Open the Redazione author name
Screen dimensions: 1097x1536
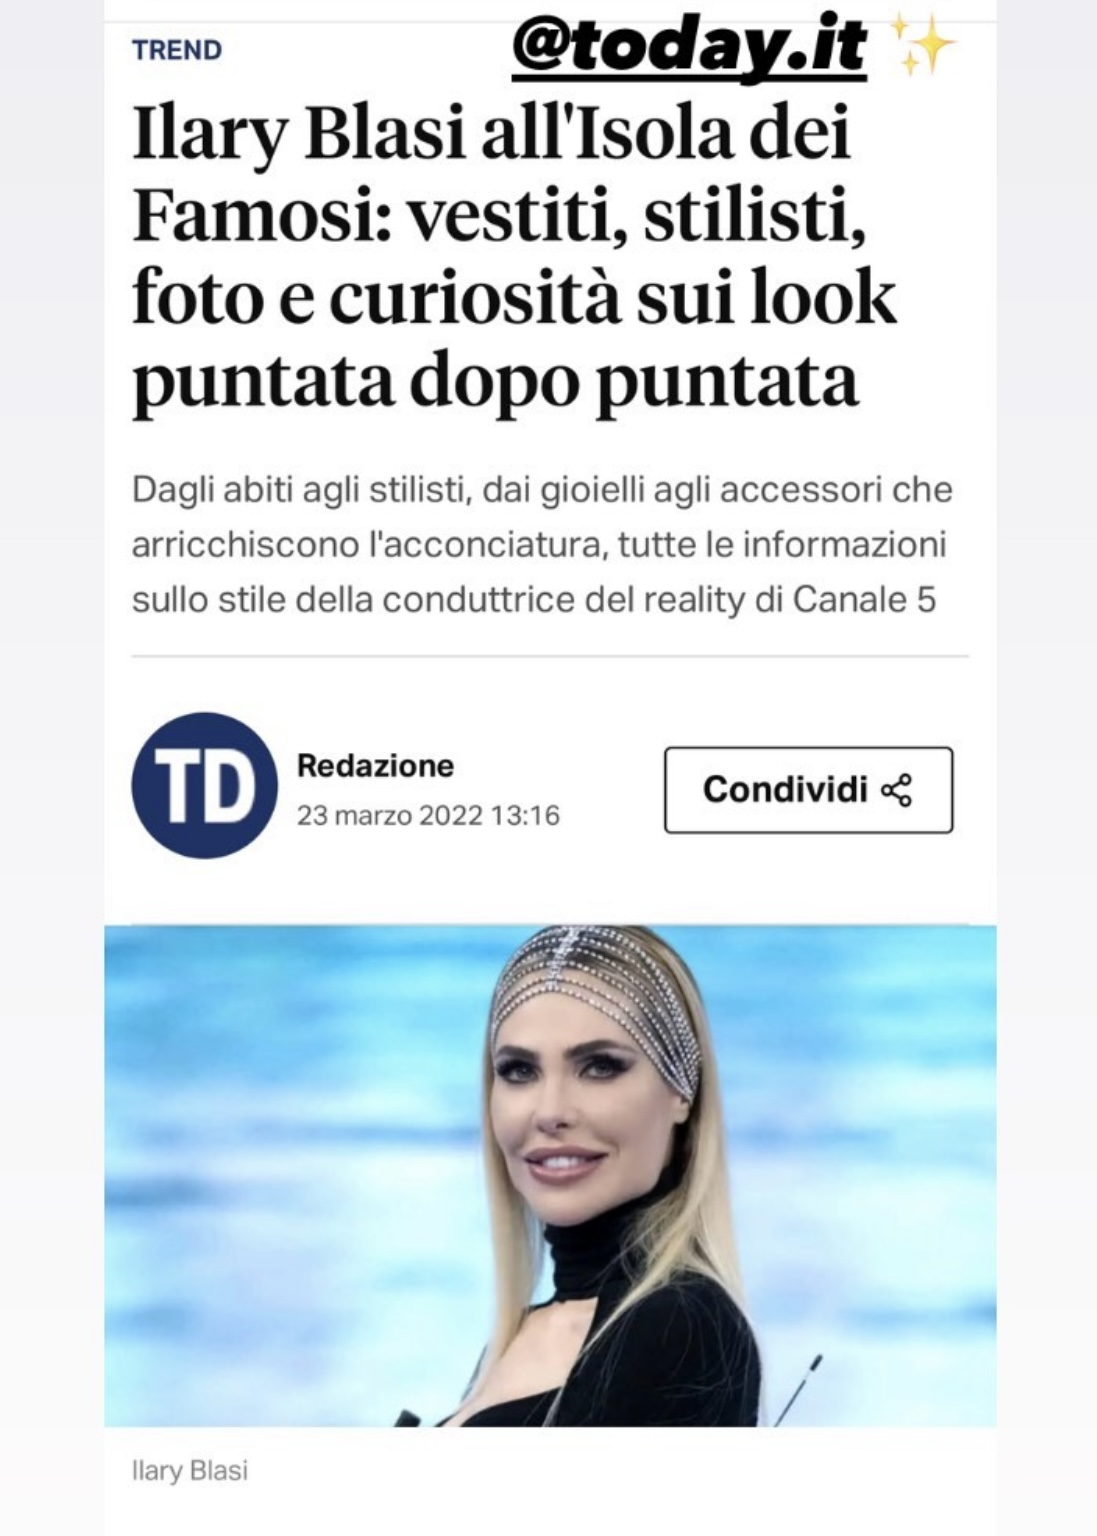(x=375, y=766)
